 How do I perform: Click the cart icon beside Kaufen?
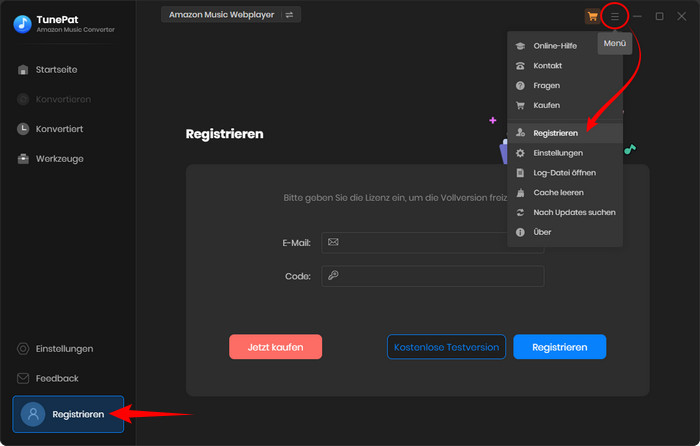[x=520, y=105]
